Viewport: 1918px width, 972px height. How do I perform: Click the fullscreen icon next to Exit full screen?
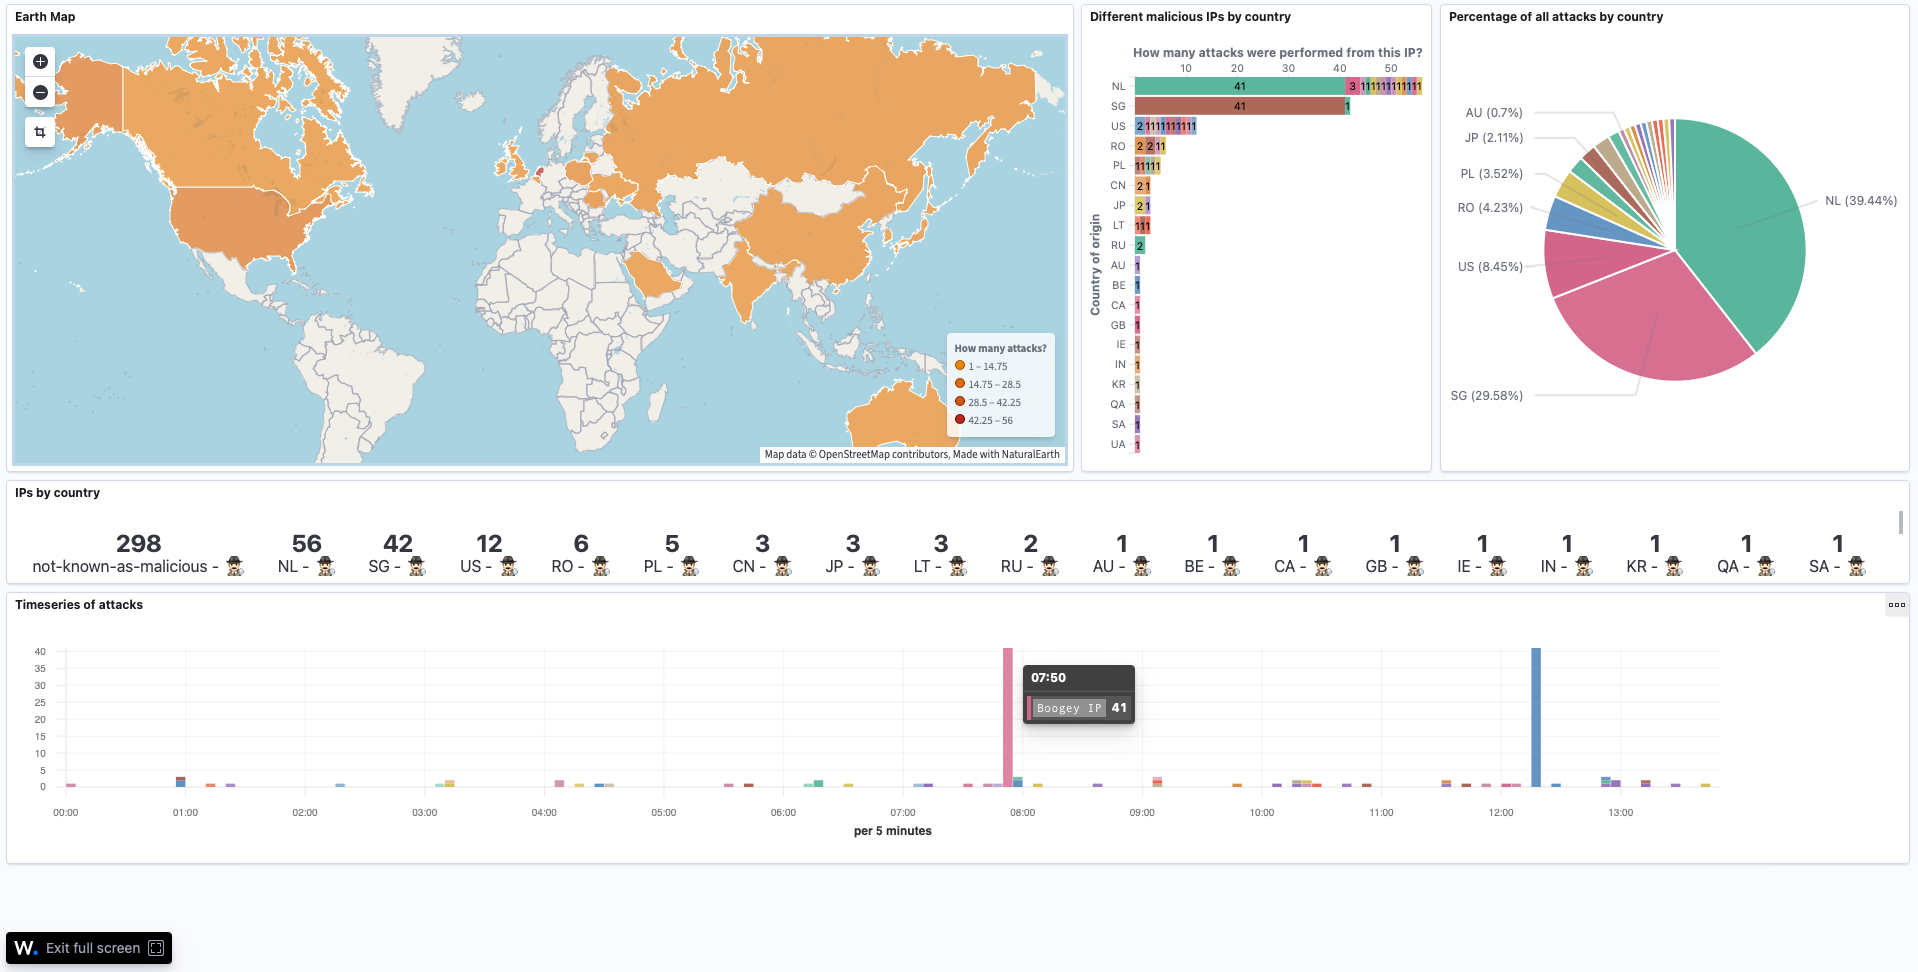[x=155, y=947]
